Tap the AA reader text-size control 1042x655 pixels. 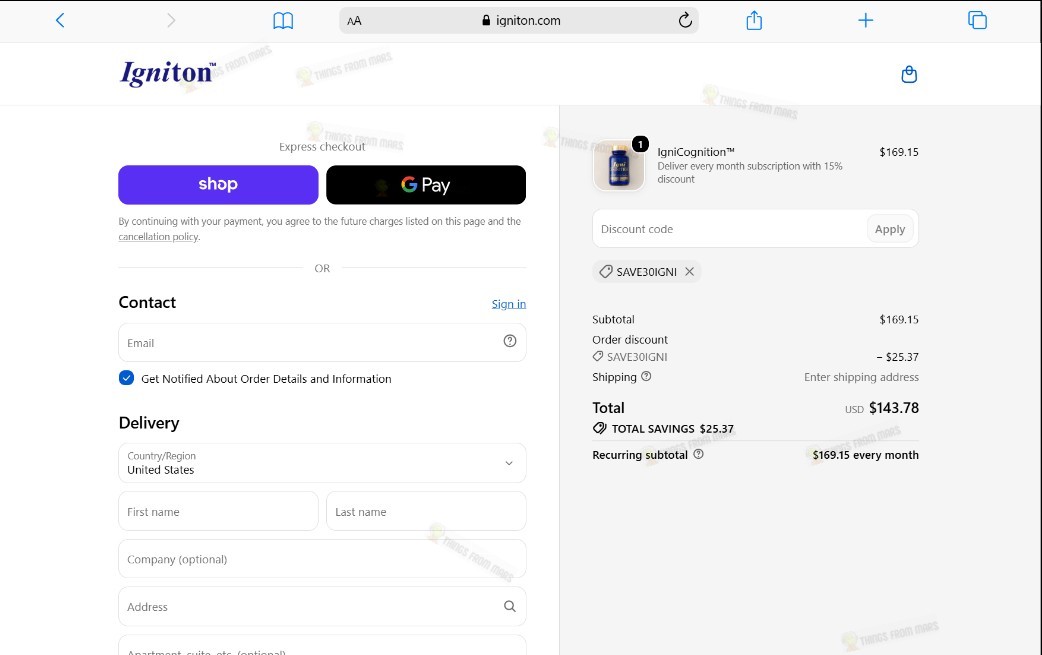click(x=354, y=21)
